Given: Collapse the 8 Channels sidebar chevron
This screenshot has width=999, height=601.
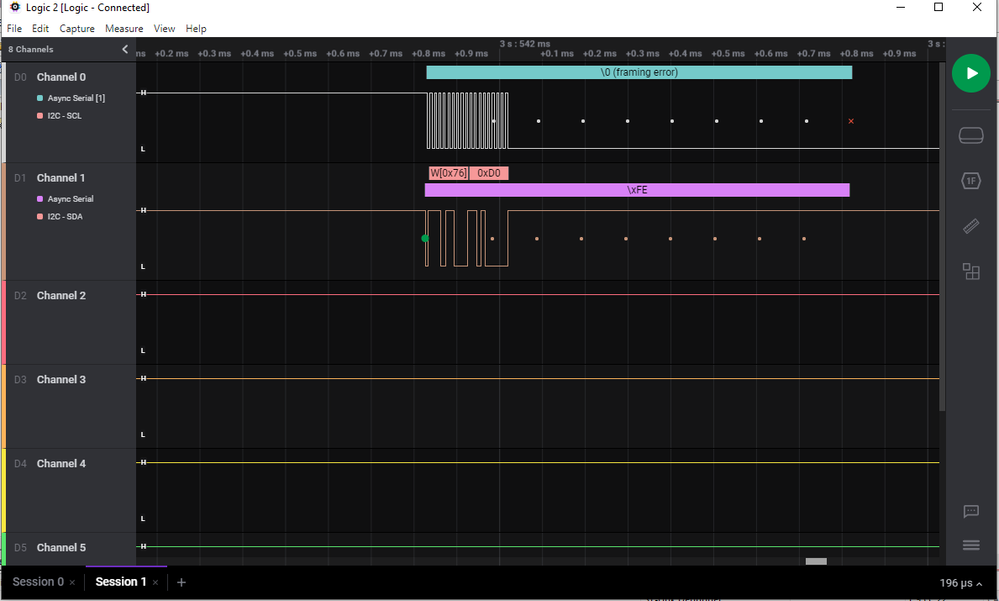Looking at the screenshot, I should (x=125, y=49).
